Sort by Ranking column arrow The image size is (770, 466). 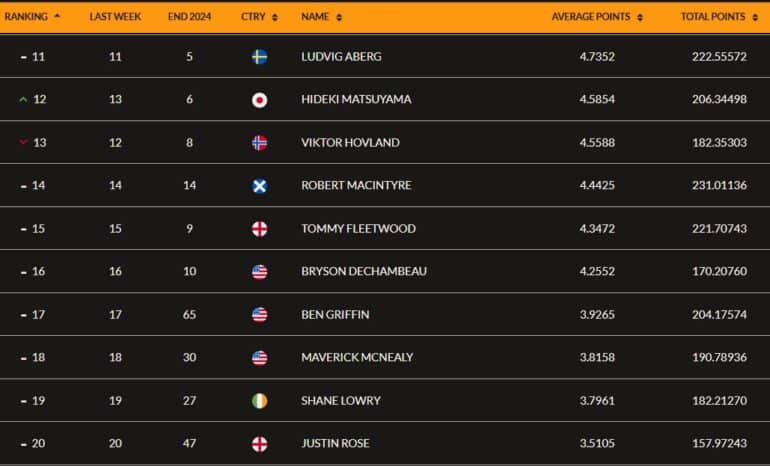click(x=57, y=16)
